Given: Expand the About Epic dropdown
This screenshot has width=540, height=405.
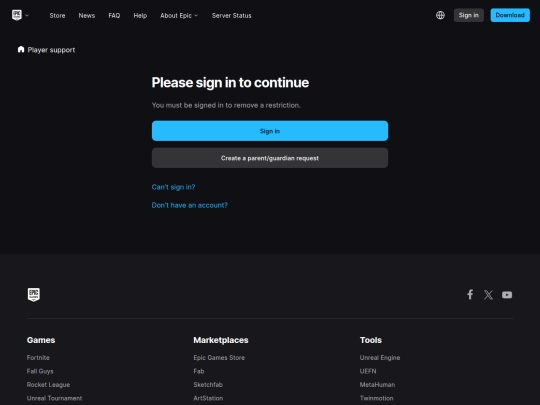Looking at the screenshot, I should (179, 15).
